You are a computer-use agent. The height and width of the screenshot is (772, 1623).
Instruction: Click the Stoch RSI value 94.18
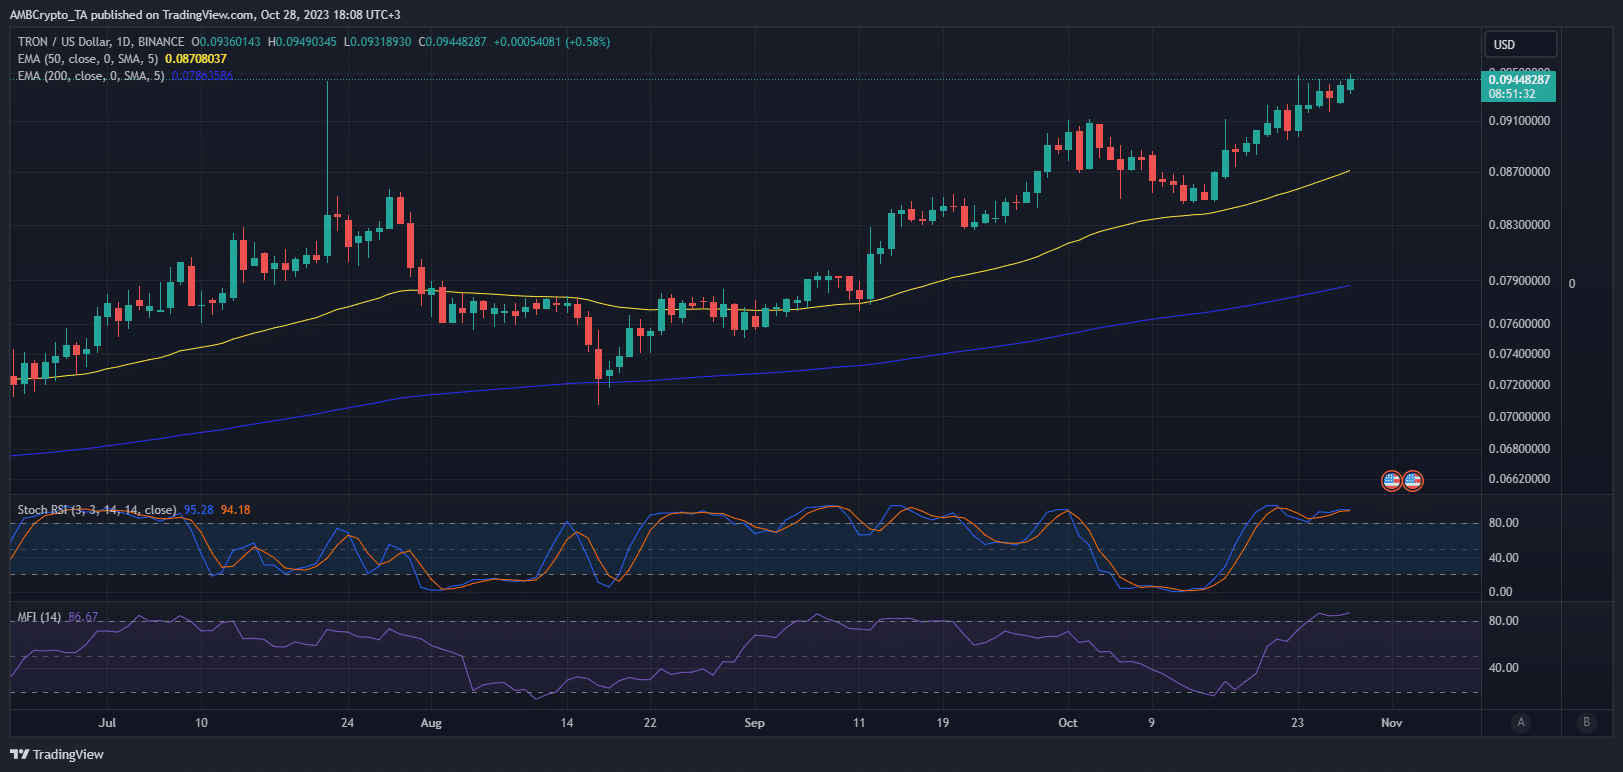236,510
